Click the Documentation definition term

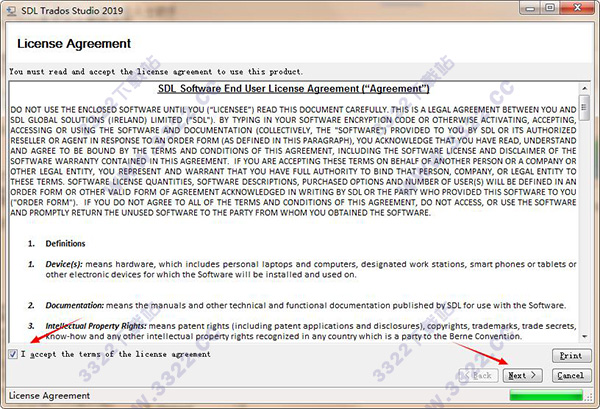coord(75,305)
